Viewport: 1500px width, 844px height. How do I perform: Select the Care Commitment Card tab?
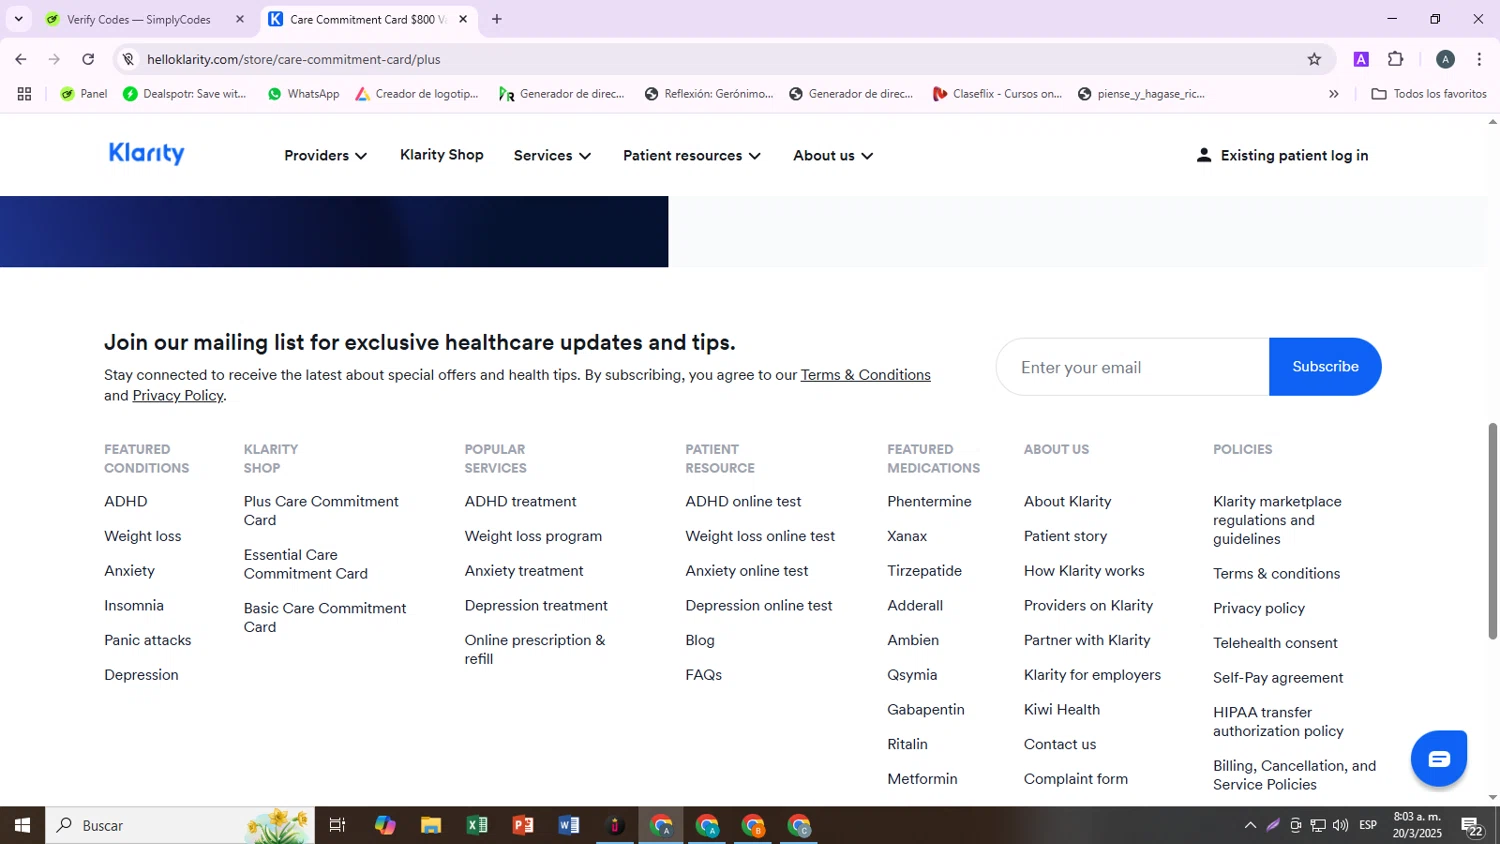[x=368, y=19]
